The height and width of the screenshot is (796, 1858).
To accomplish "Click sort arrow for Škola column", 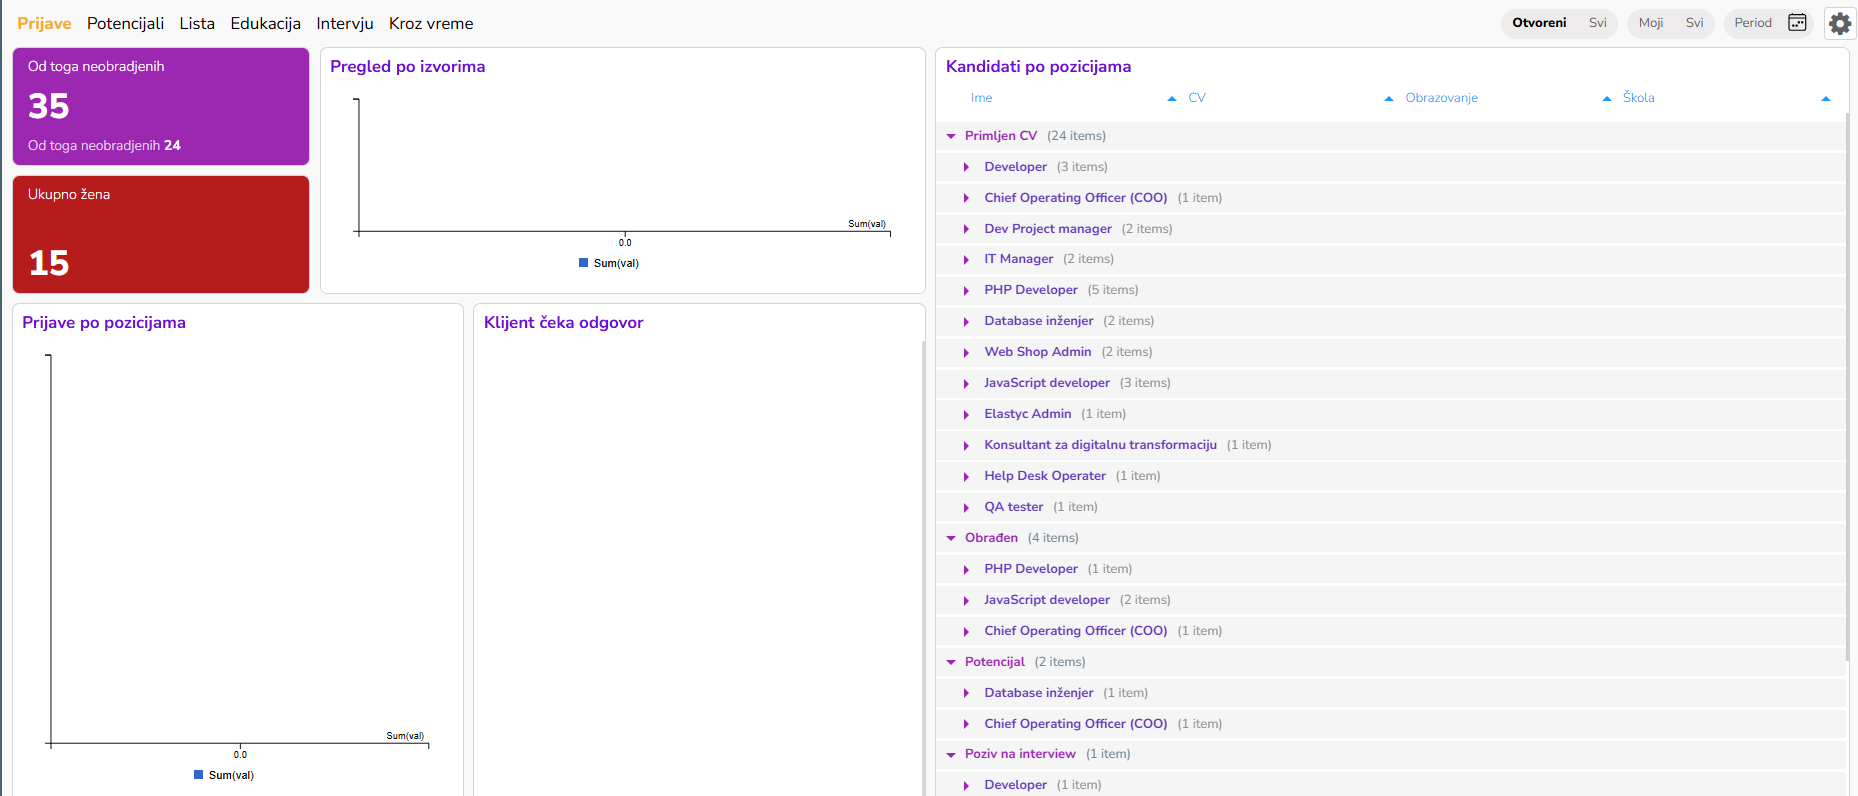I will (x=1825, y=98).
